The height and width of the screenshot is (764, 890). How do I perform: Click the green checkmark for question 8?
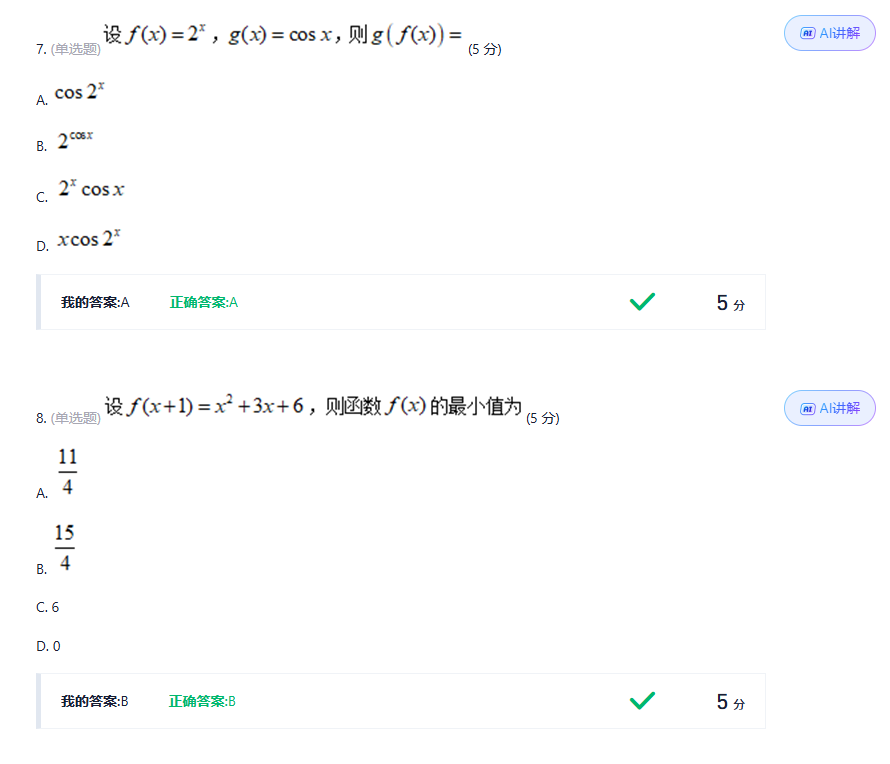pos(642,701)
